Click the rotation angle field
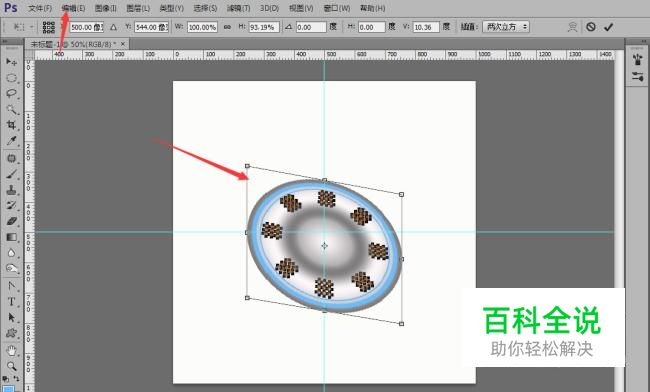This screenshot has width=650, height=392. tap(311, 27)
